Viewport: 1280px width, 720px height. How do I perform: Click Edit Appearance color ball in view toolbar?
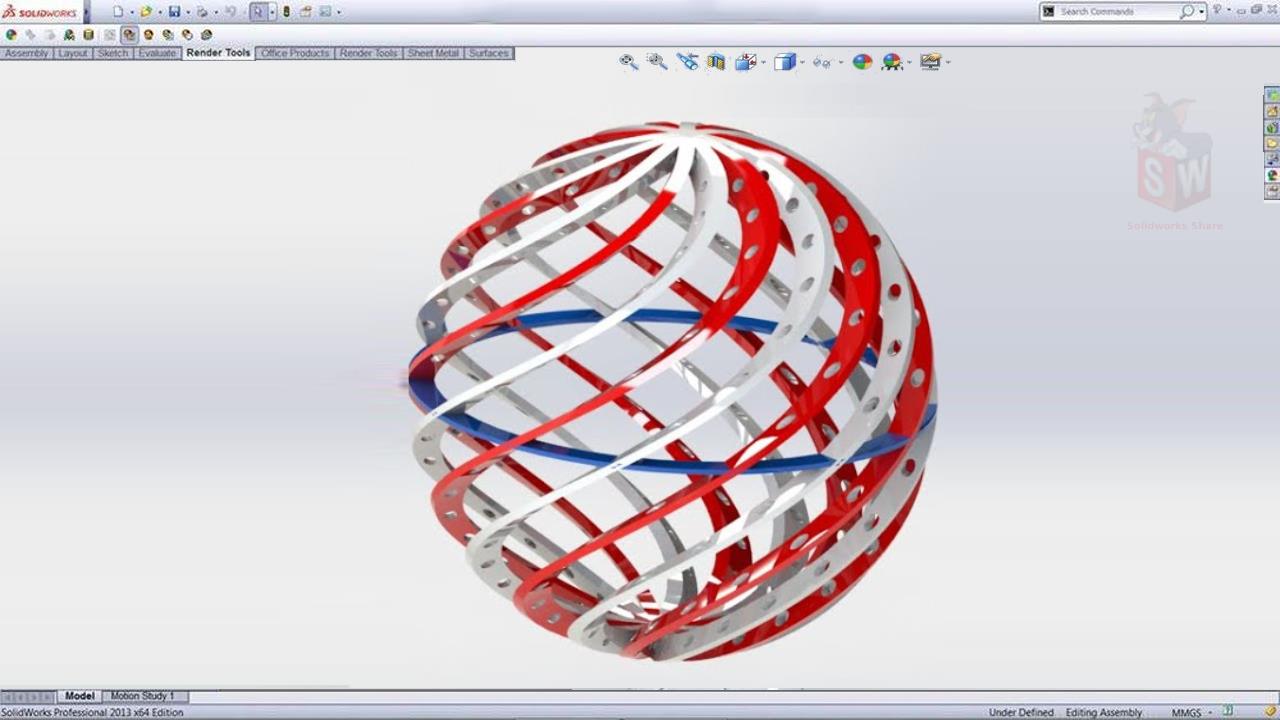pos(862,61)
